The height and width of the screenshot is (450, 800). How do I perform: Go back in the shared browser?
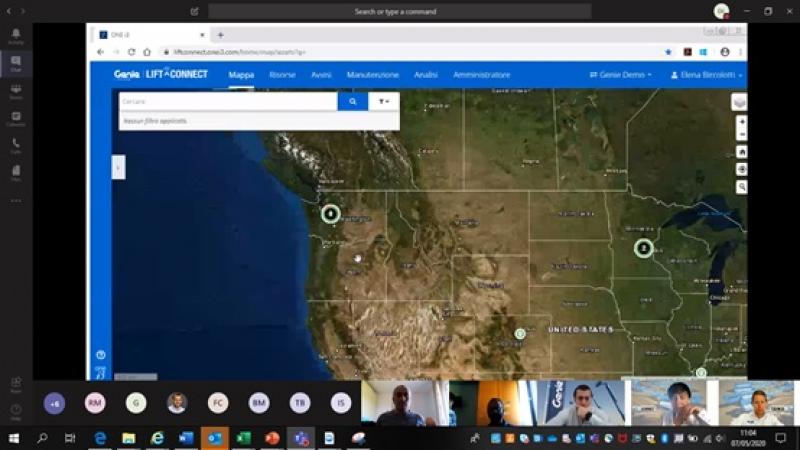tap(101, 52)
